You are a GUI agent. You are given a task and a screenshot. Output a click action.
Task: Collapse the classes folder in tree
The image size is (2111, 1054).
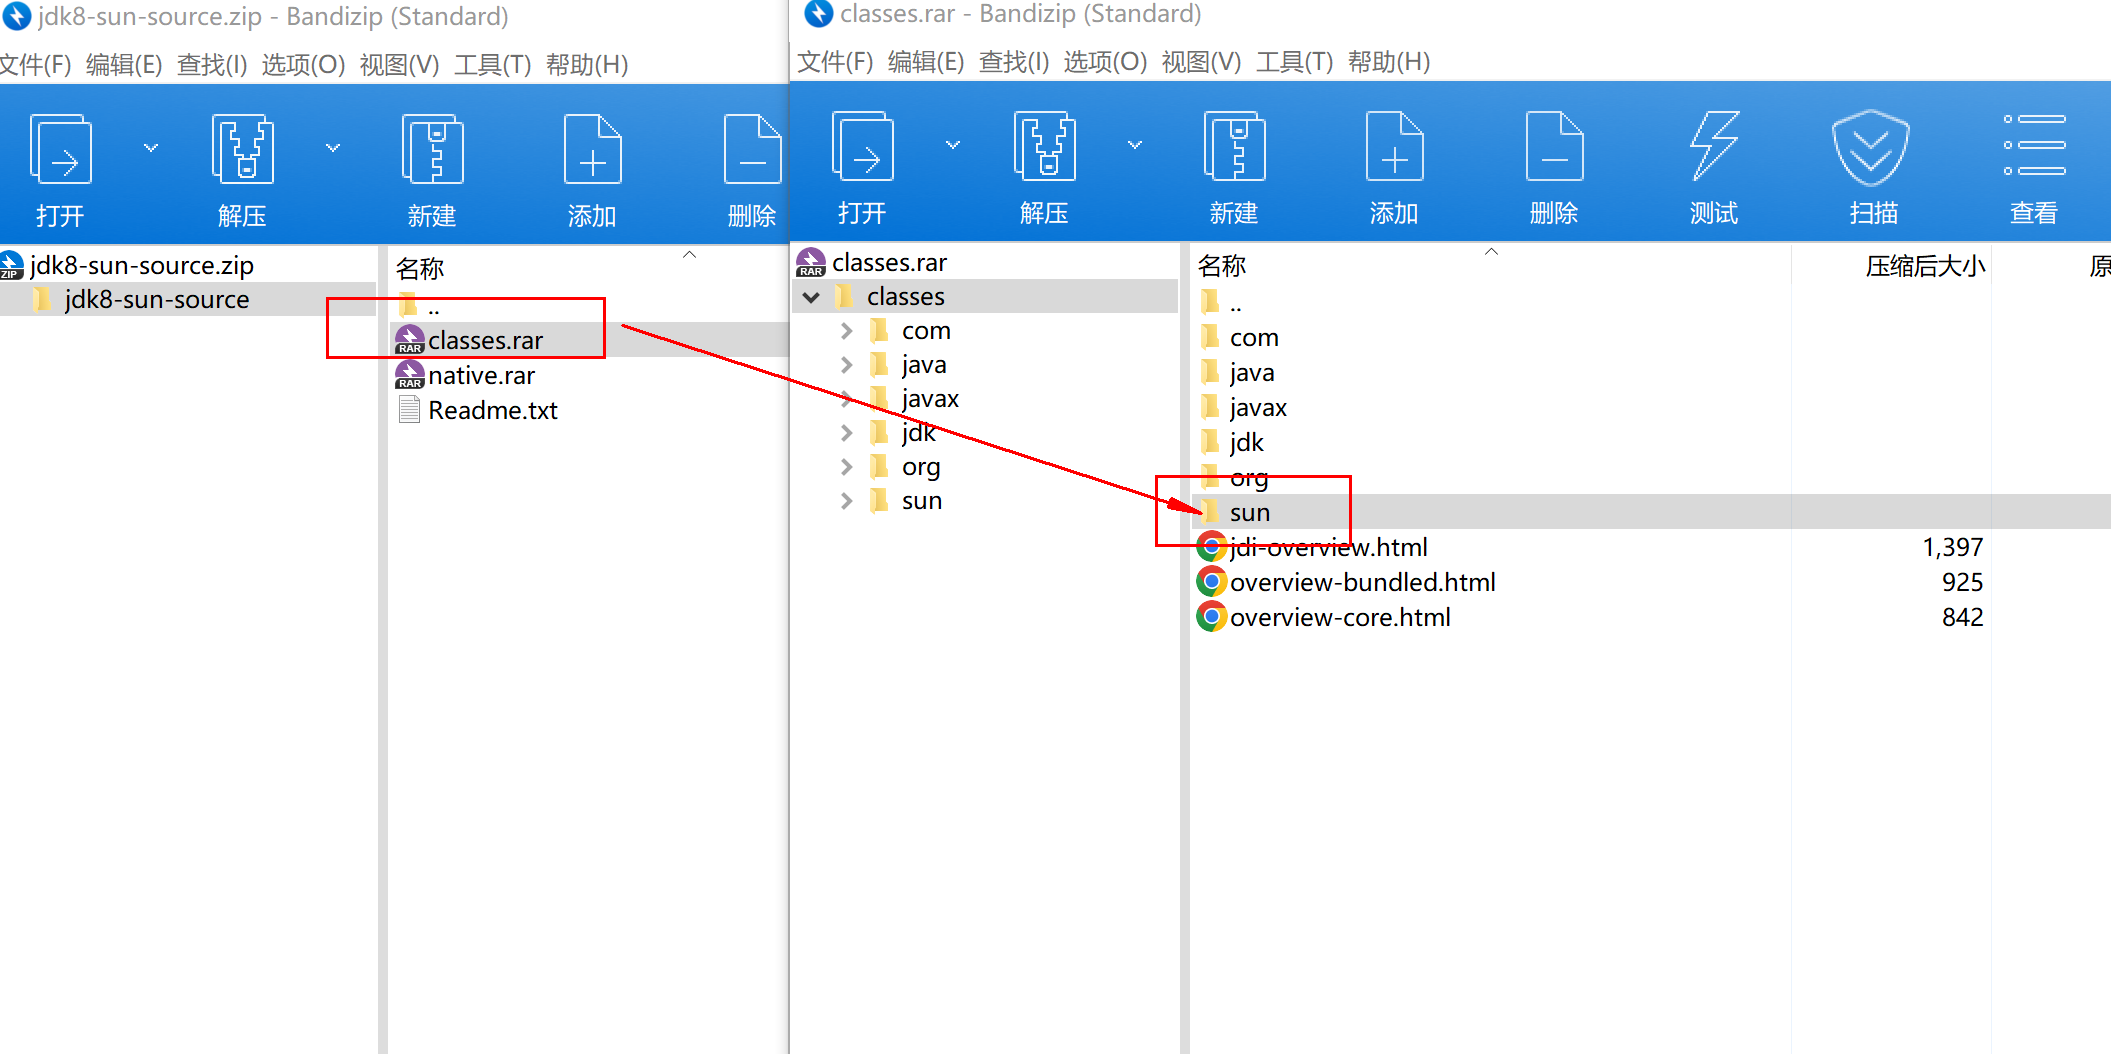tap(812, 297)
